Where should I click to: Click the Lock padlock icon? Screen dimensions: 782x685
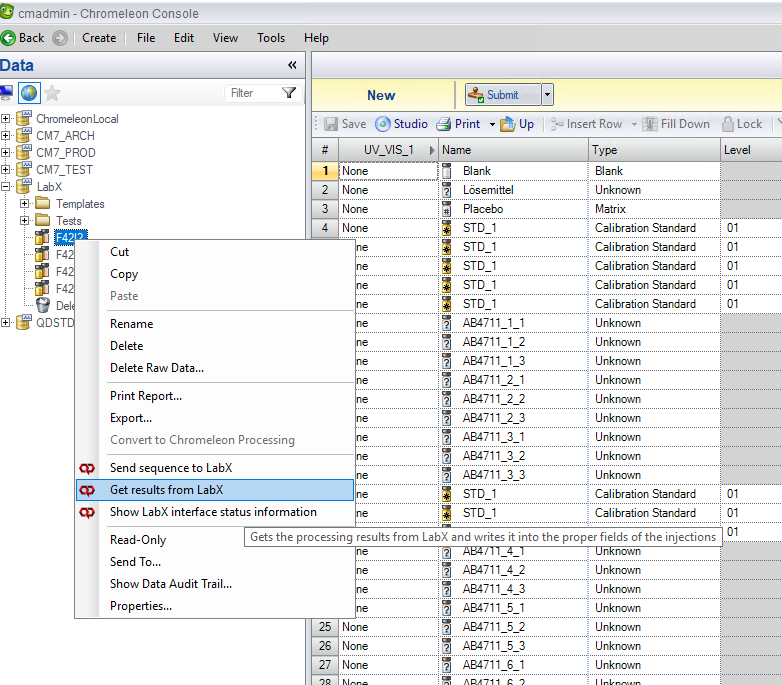728,124
